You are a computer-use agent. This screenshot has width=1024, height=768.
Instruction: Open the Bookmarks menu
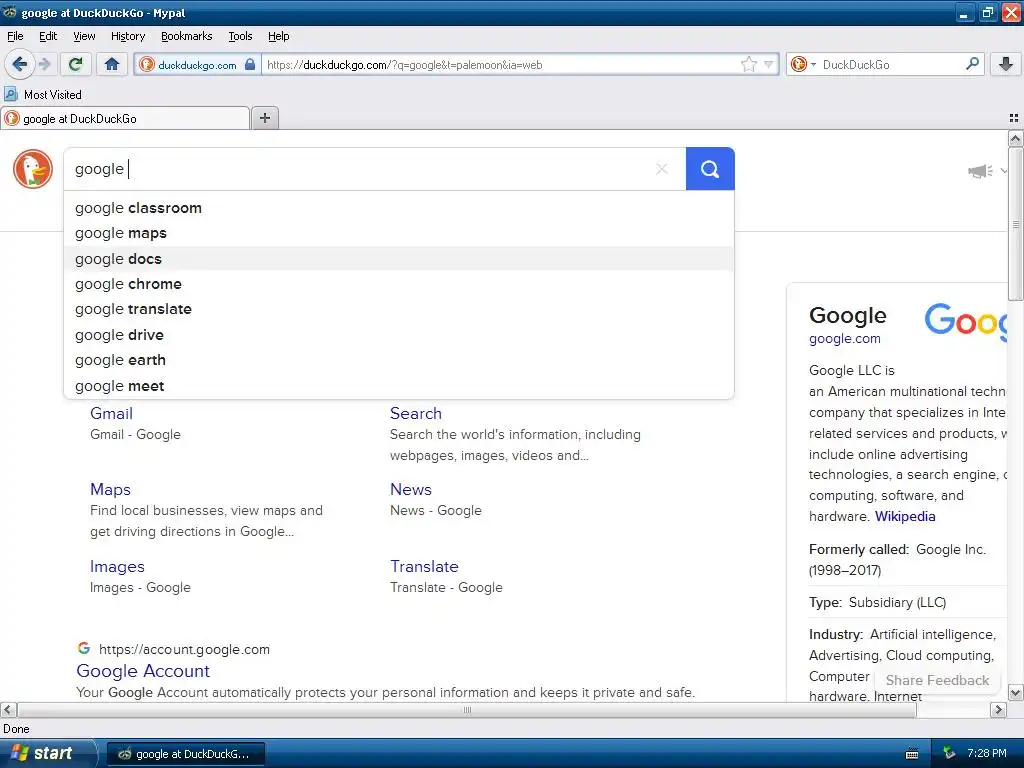pos(186,36)
